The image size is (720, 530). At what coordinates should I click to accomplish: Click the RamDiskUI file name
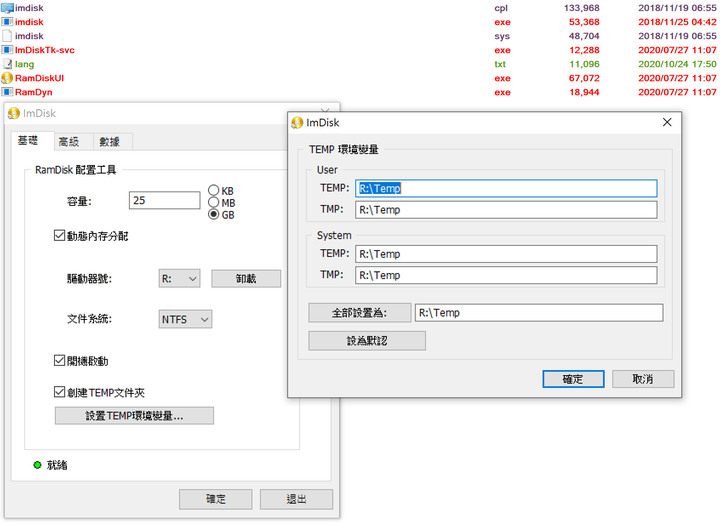pos(39,78)
